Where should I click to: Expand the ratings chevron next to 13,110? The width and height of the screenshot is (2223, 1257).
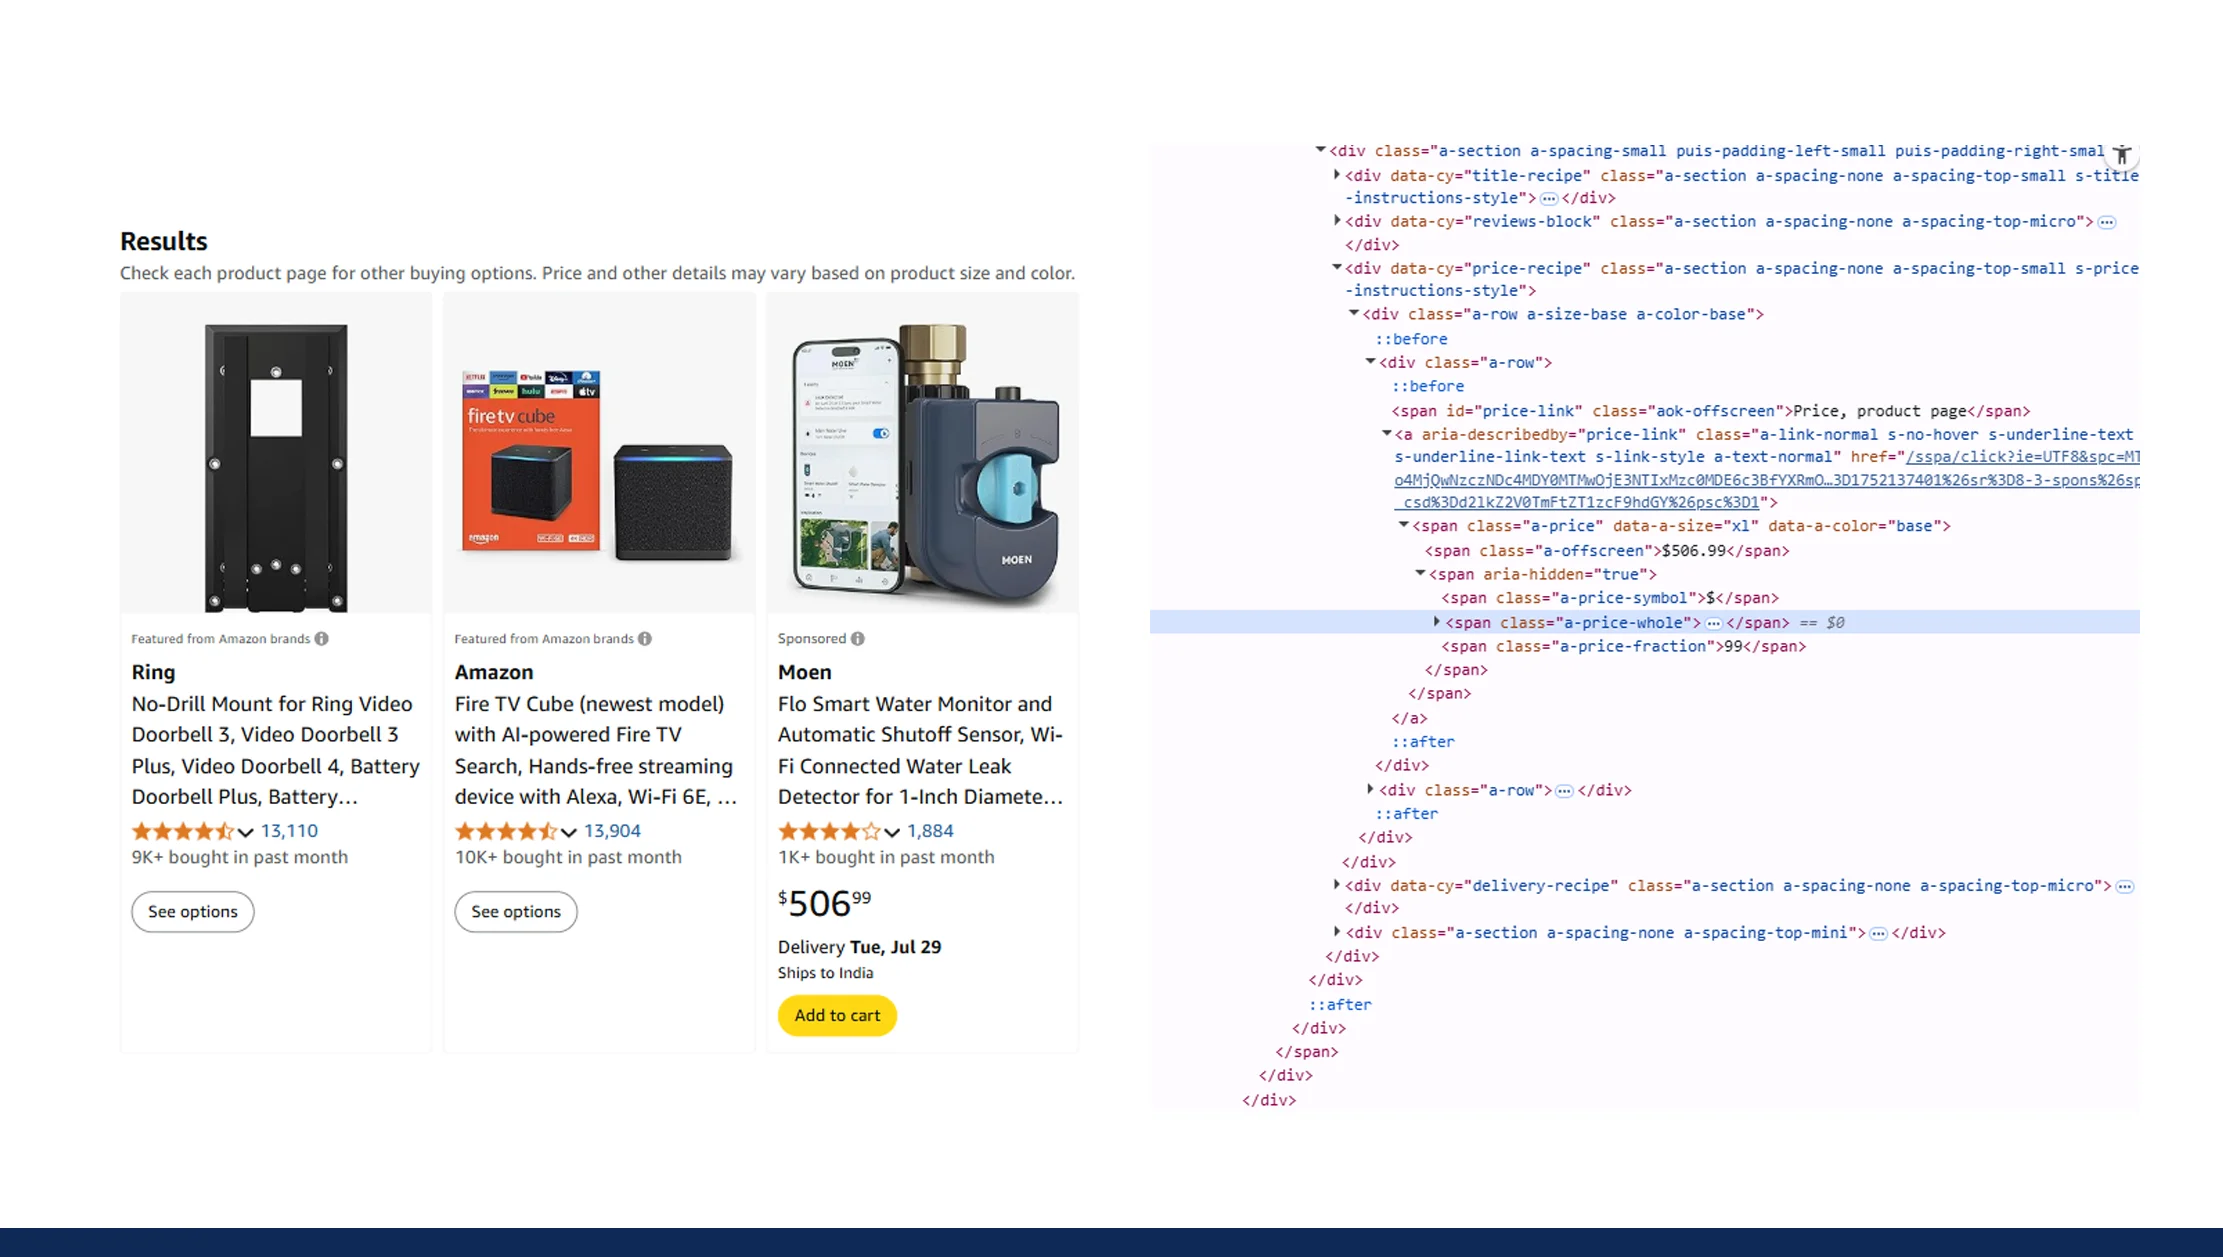pyautogui.click(x=246, y=831)
